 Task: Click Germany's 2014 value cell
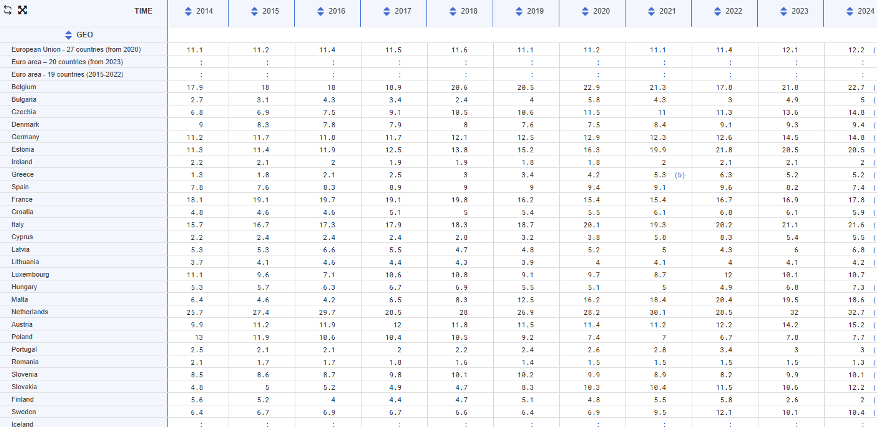point(194,137)
